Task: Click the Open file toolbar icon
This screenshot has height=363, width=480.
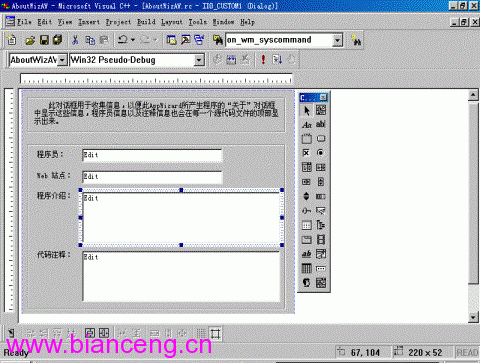Action: tap(30, 40)
